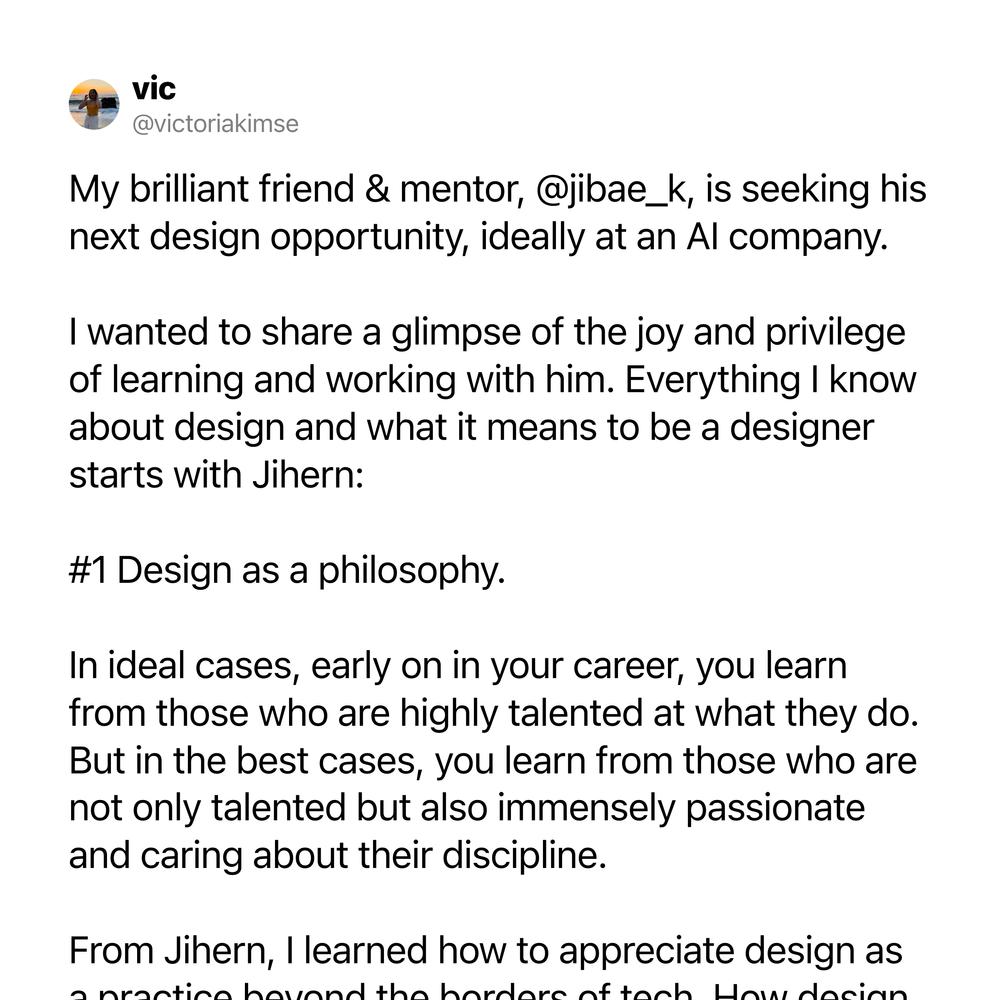1000x1000 pixels.
Task: Open the @victoriakimse handle
Action: tap(215, 124)
